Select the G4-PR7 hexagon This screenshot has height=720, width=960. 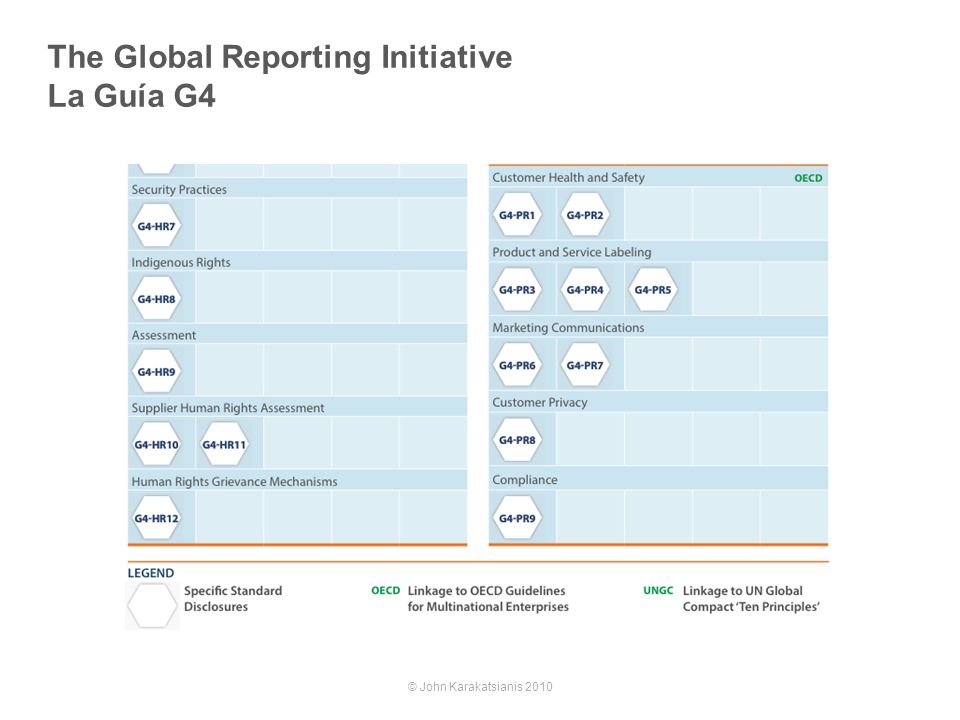point(585,365)
